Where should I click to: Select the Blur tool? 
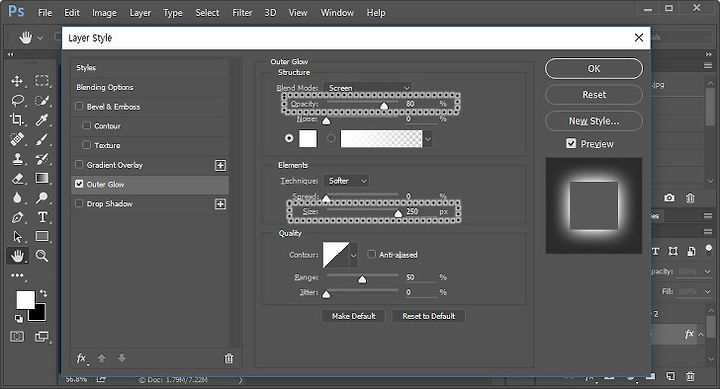tap(17, 197)
